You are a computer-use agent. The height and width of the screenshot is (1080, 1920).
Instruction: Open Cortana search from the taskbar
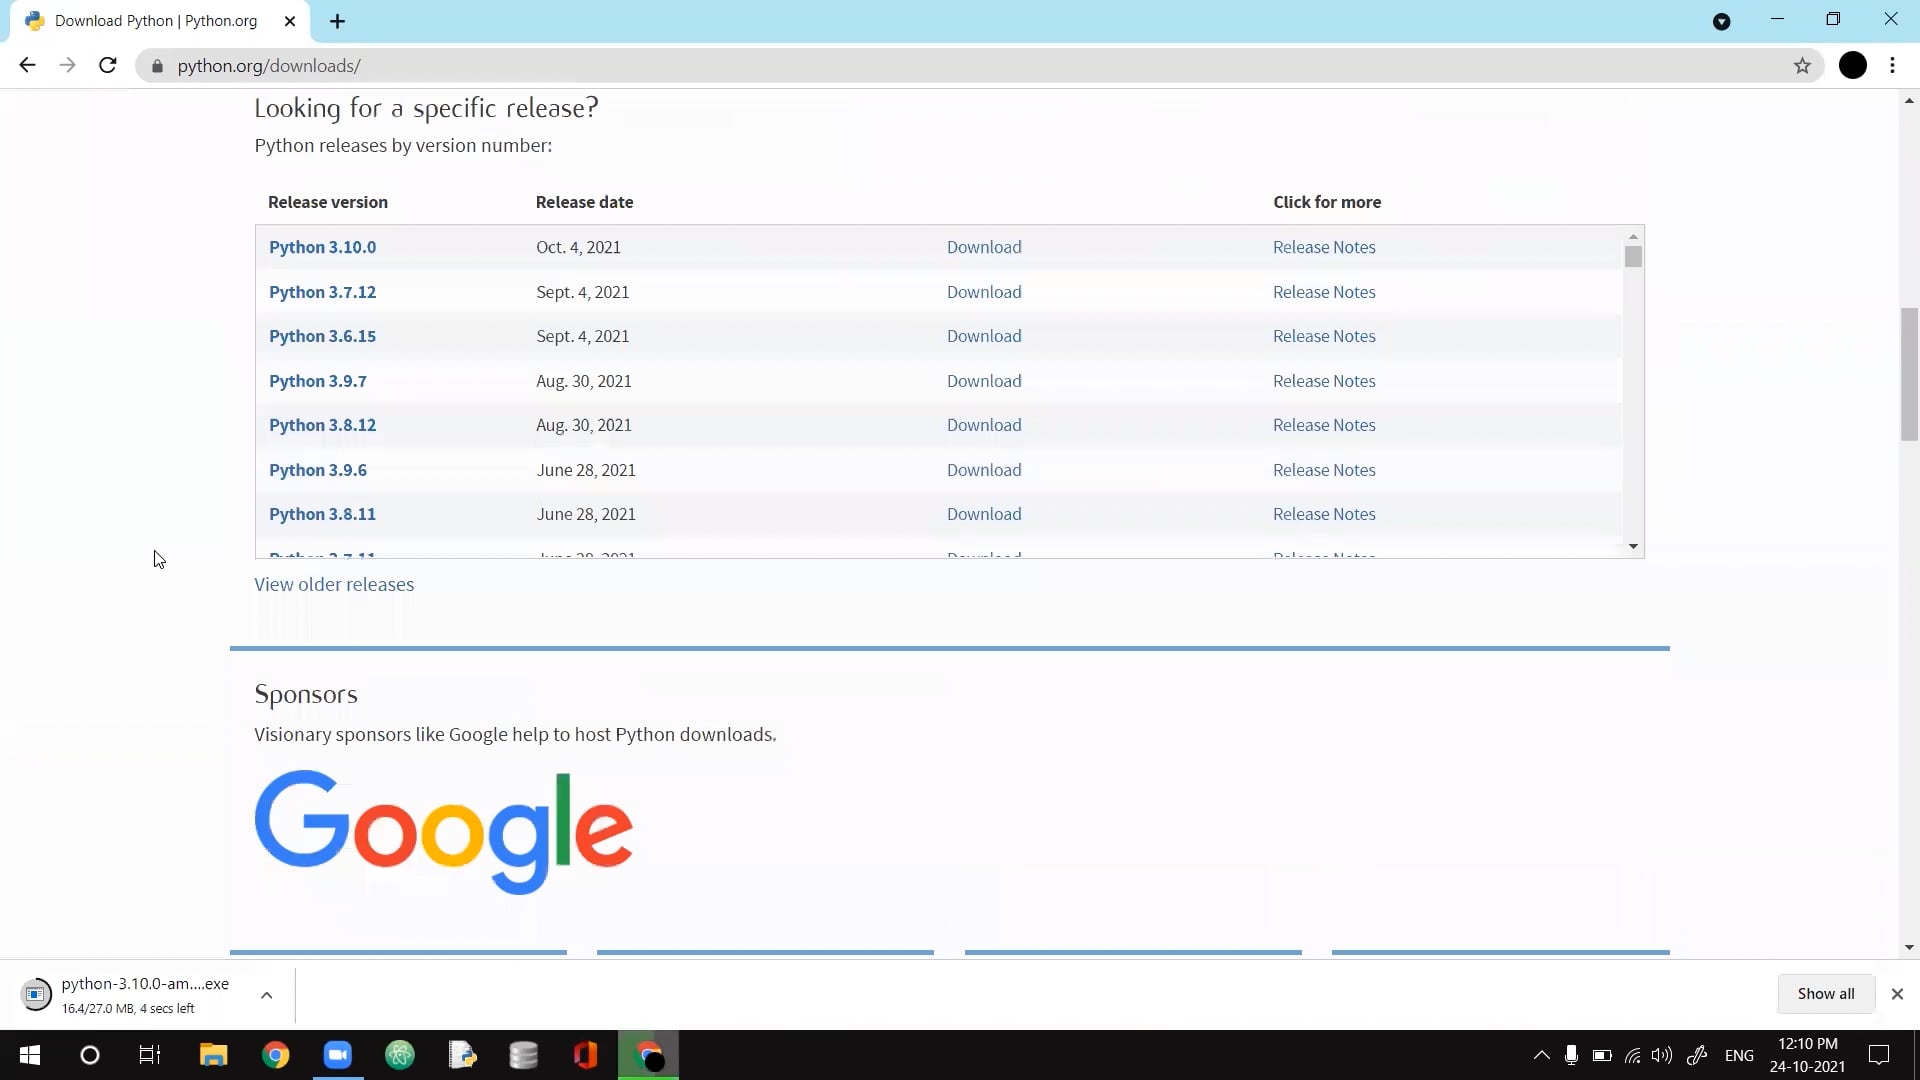point(89,1055)
